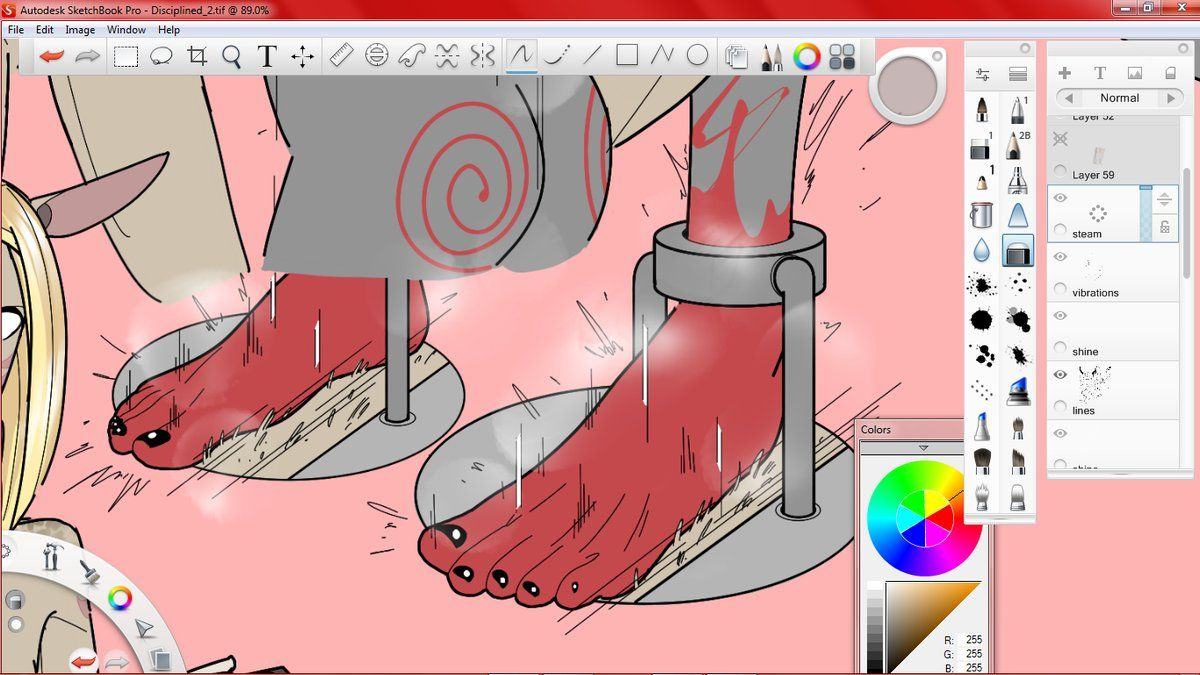Click the red Undo arrow in top toolbar
Viewport: 1200px width, 675px height.
click(x=51, y=56)
